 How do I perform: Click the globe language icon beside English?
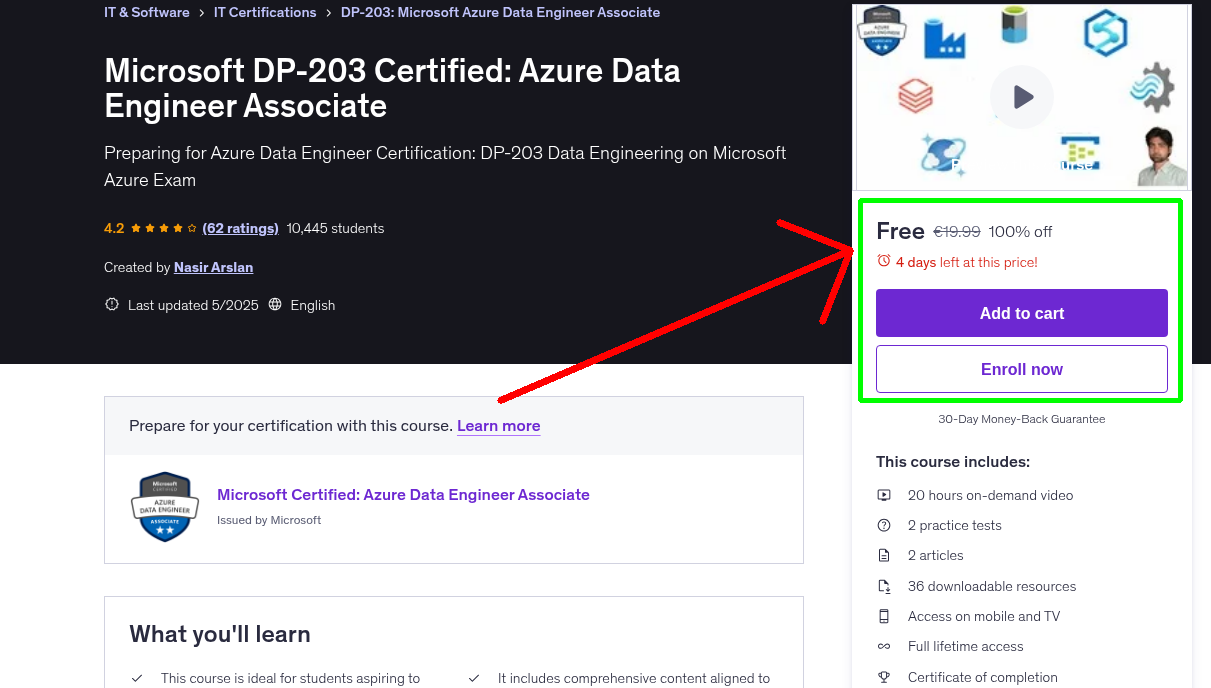click(x=275, y=305)
